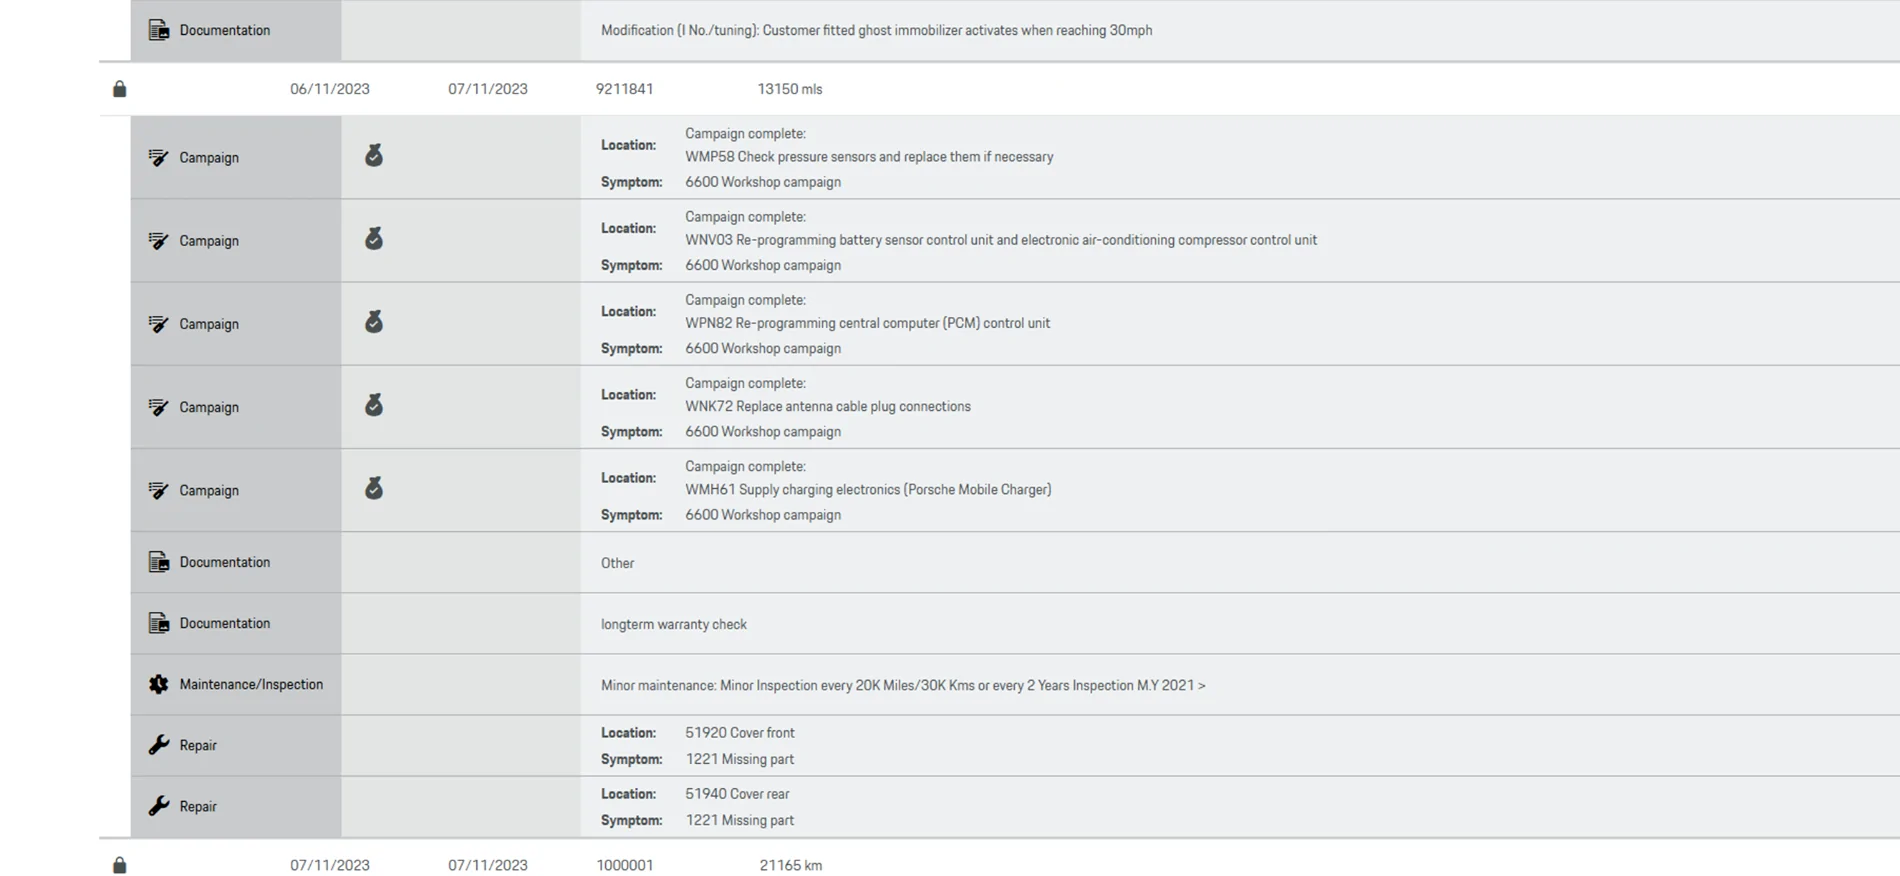Viewport: 1900px width, 876px height.
Task: Click the document icon on the 'Other' documentation row
Action: [x=159, y=562]
